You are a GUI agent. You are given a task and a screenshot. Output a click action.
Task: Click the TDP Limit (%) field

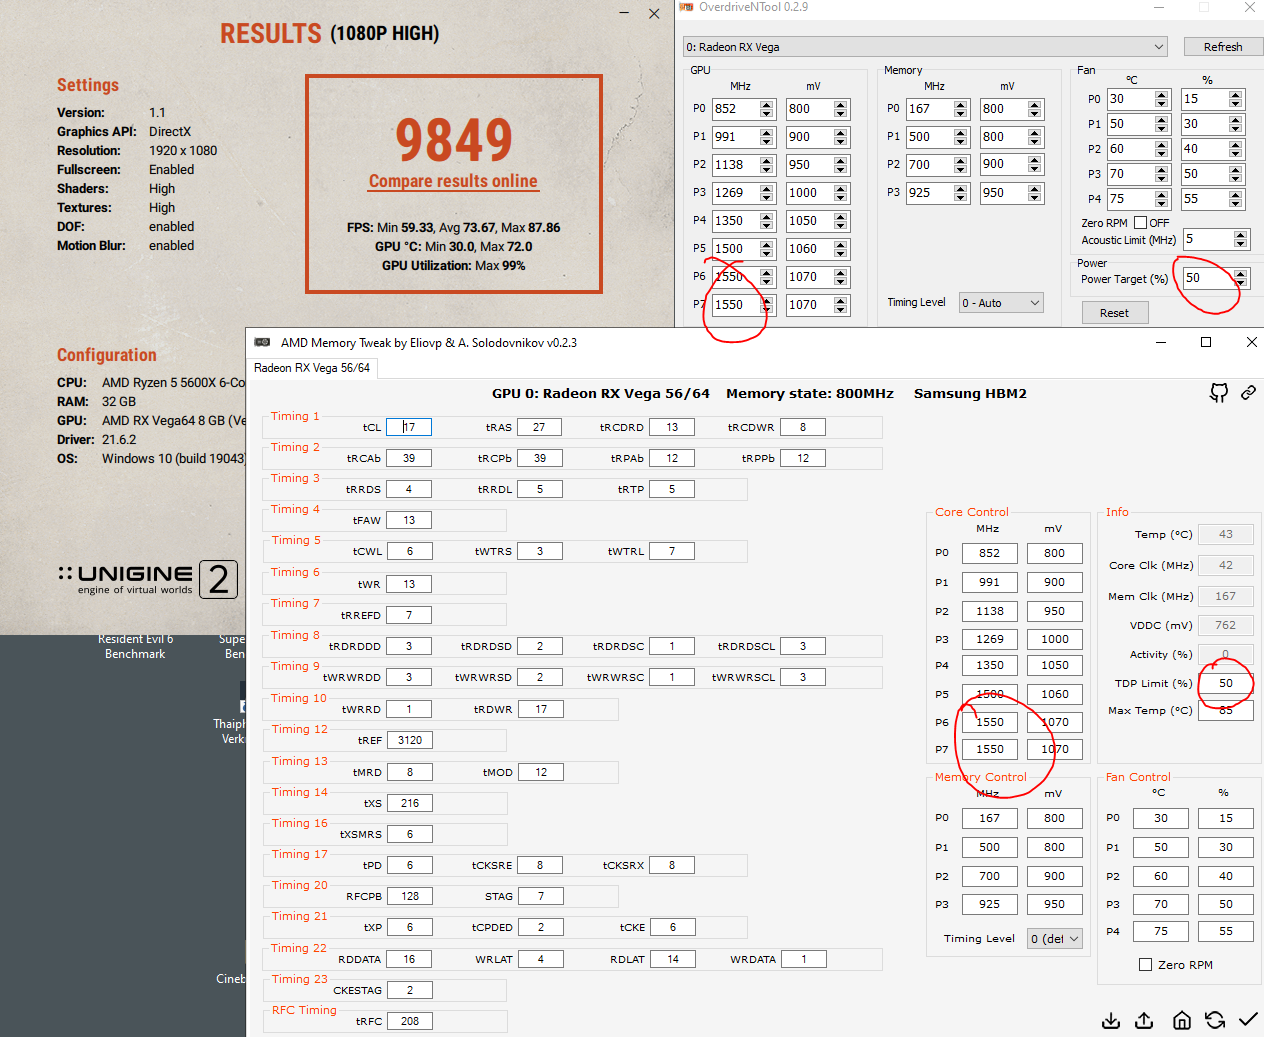point(1226,683)
